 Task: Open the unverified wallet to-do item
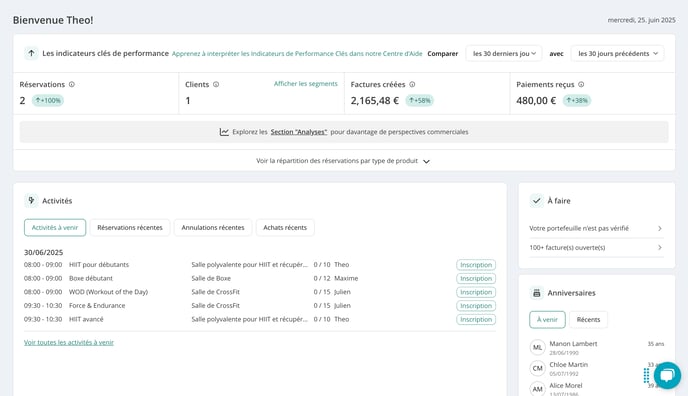pos(596,228)
